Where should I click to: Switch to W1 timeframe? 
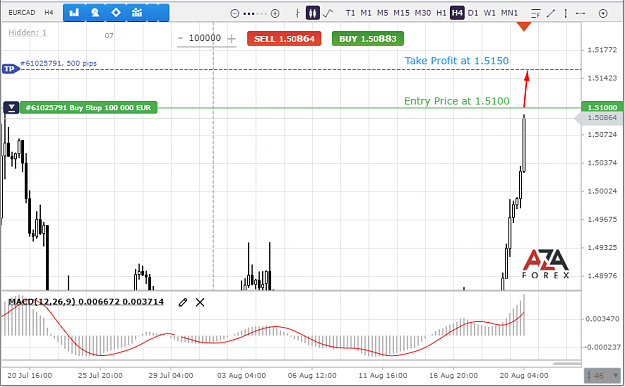click(x=489, y=13)
